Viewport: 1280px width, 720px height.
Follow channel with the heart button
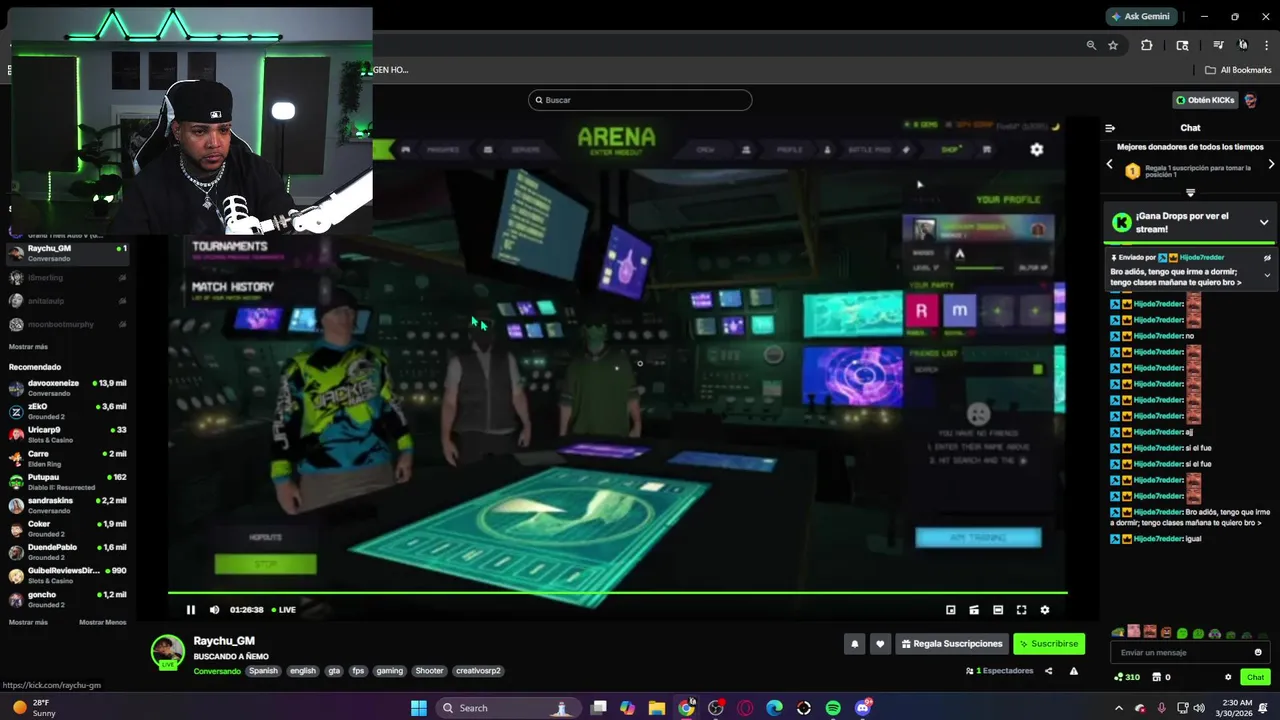tap(880, 644)
